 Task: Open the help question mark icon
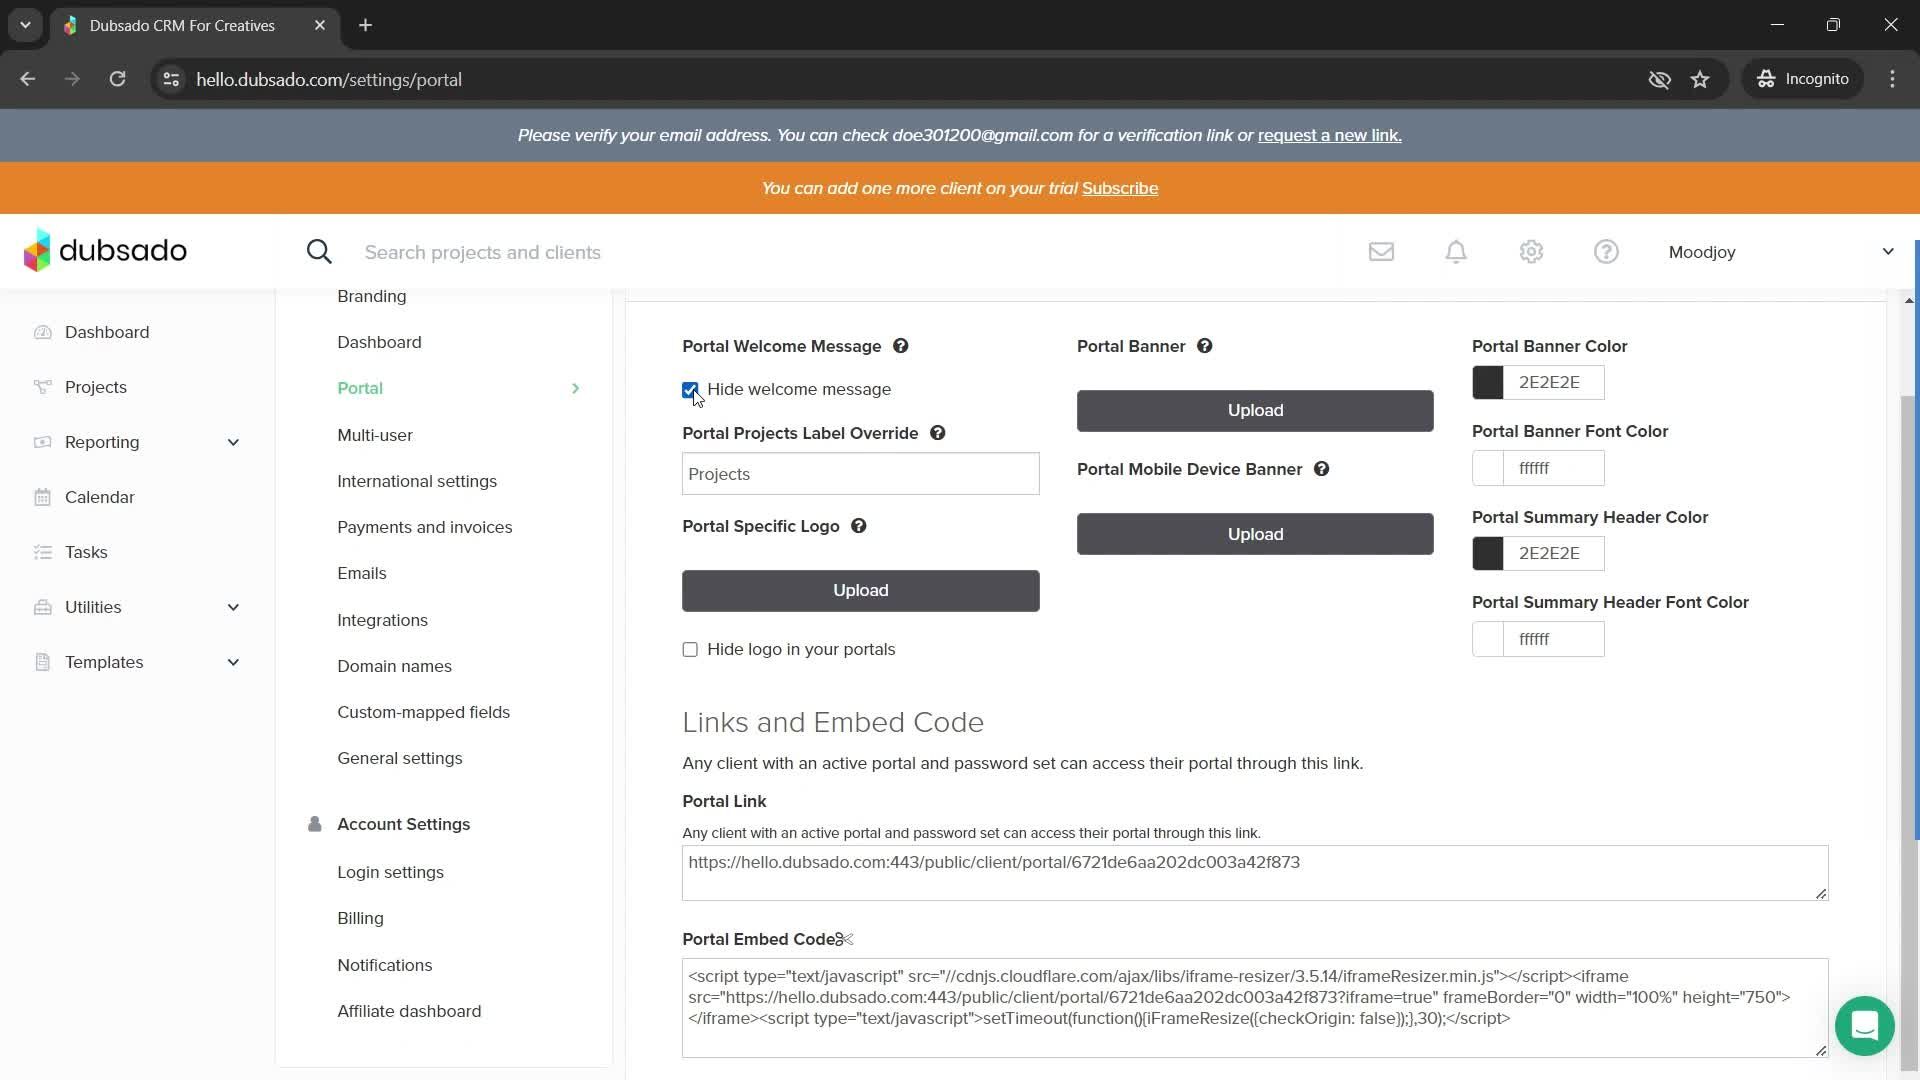coord(1606,252)
